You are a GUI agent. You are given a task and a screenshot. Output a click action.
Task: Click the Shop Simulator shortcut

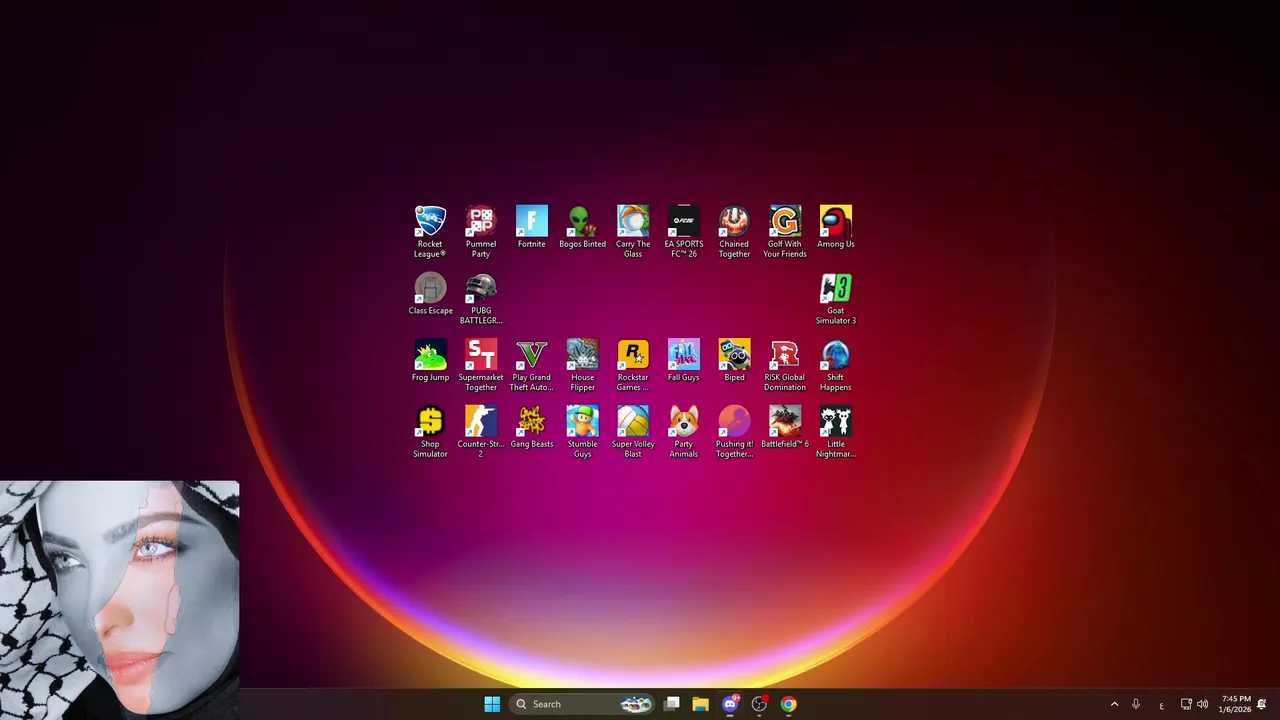430,432
